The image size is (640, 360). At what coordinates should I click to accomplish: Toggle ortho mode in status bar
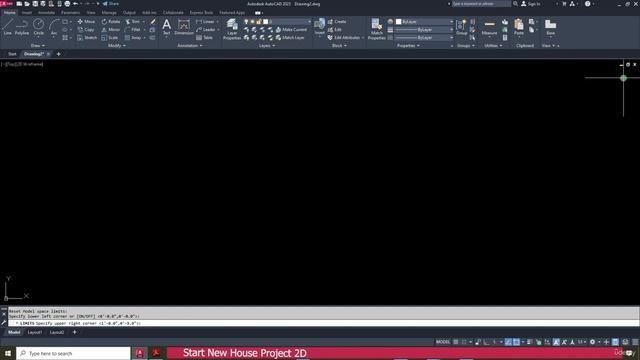coord(486,342)
